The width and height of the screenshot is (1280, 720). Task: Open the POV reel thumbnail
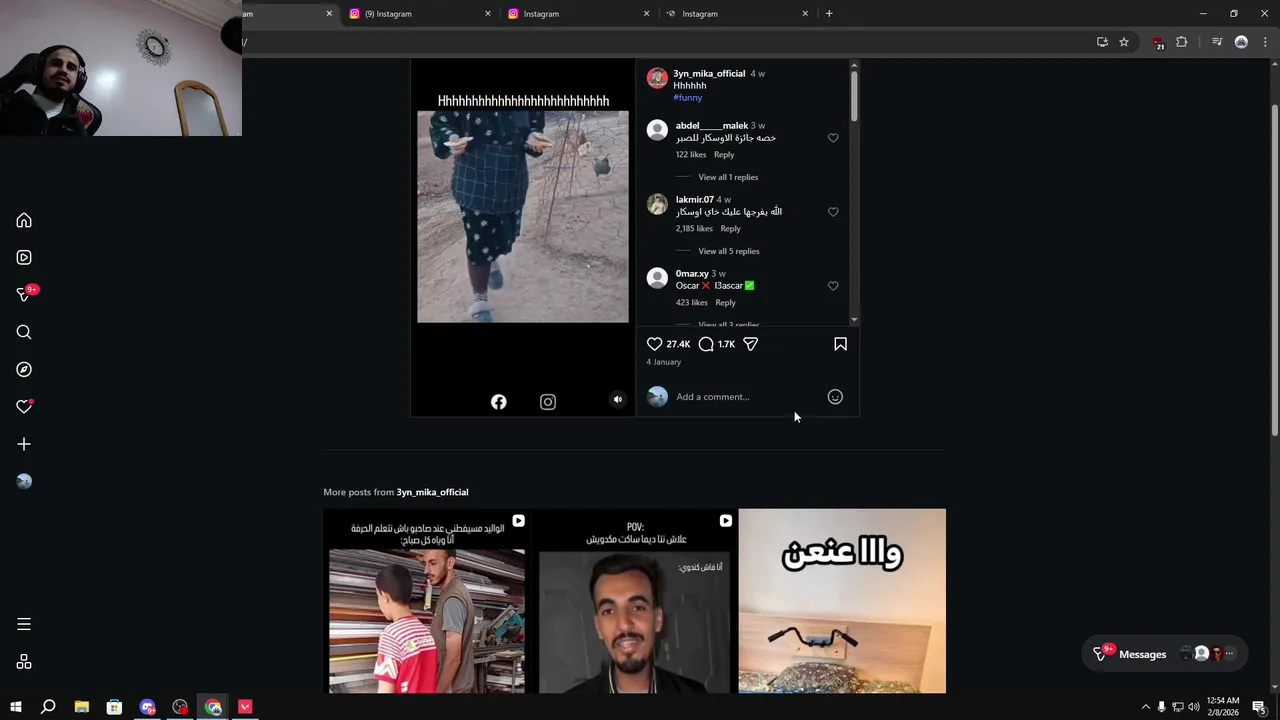(634, 601)
